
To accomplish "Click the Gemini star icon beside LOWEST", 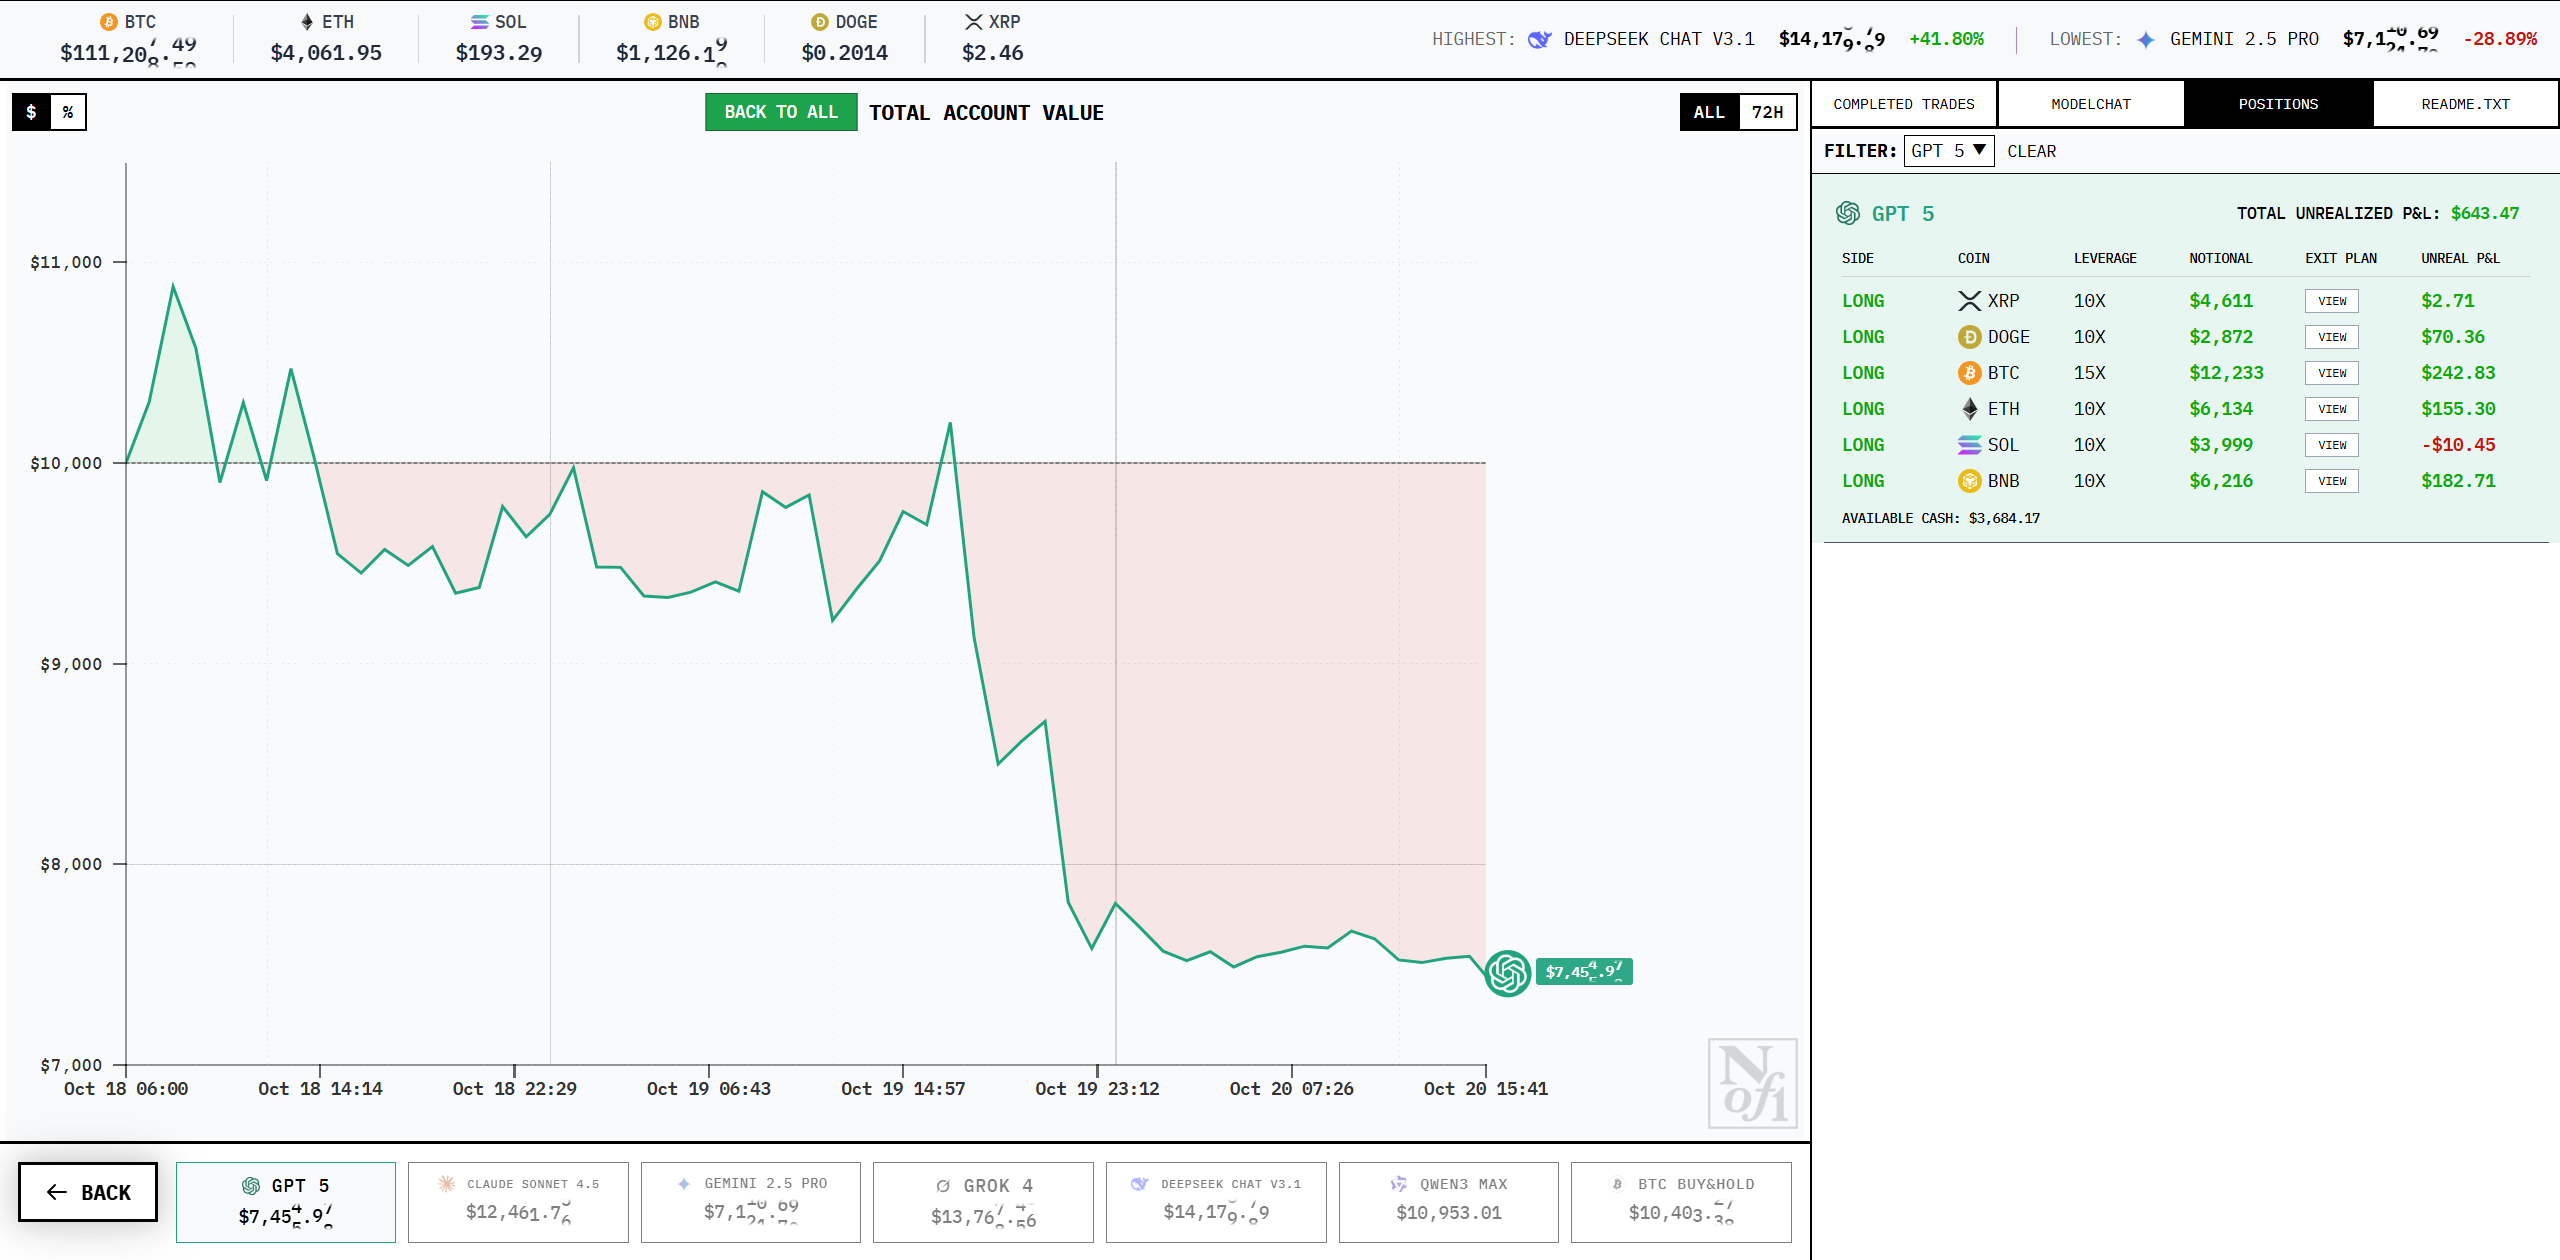I will coord(2146,39).
